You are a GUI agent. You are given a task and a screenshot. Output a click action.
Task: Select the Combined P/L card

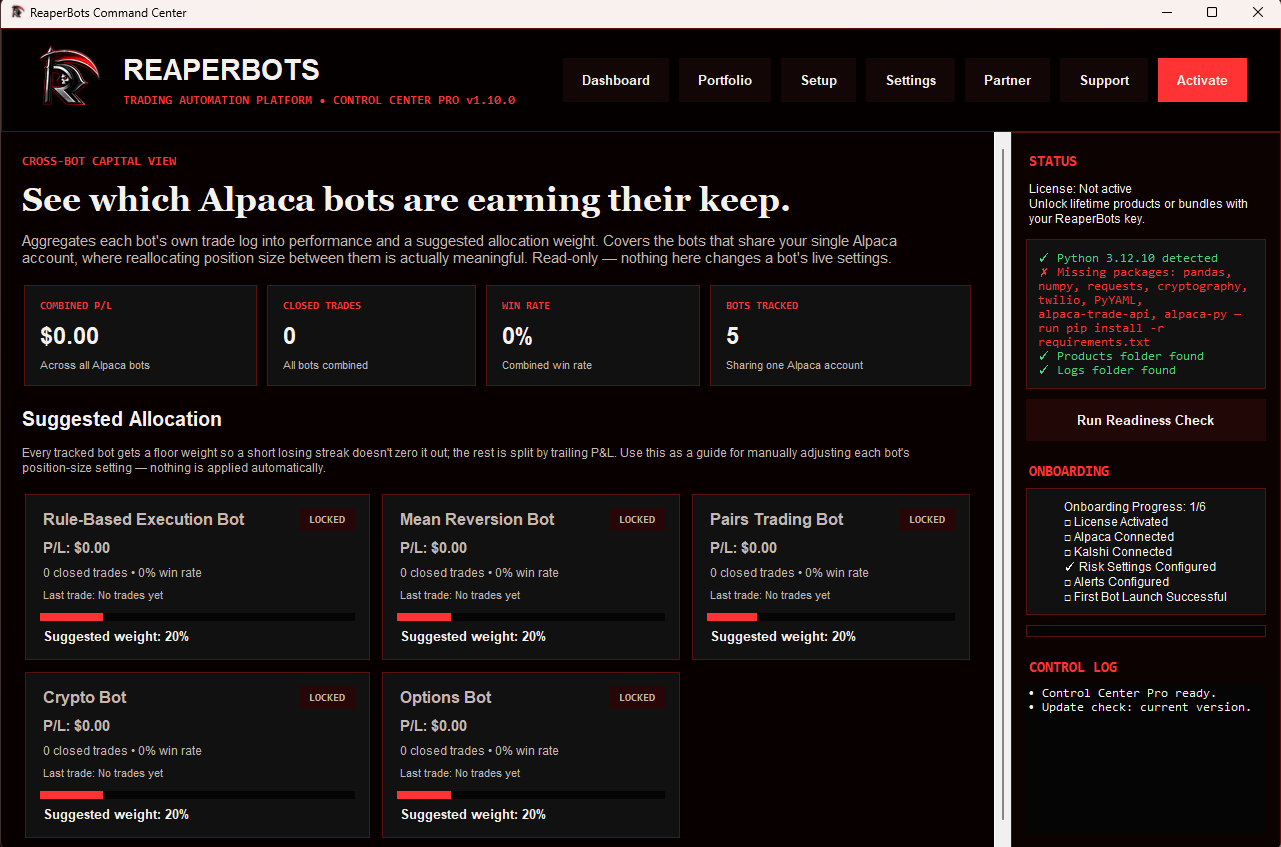[140, 336]
